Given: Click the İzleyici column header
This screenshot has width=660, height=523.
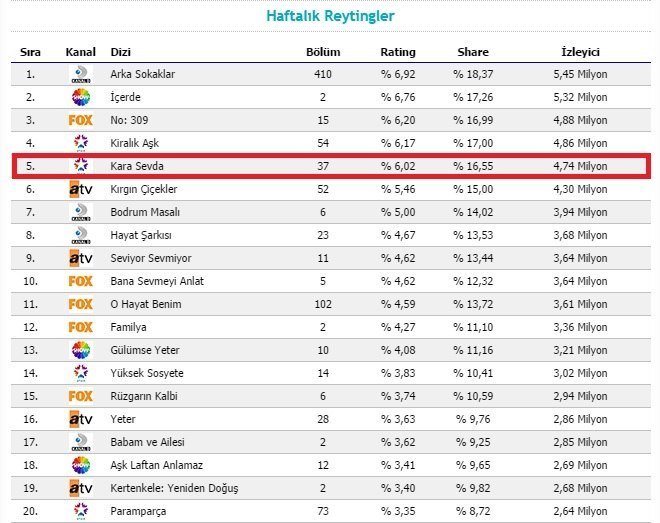Looking at the screenshot, I should (x=580, y=52).
